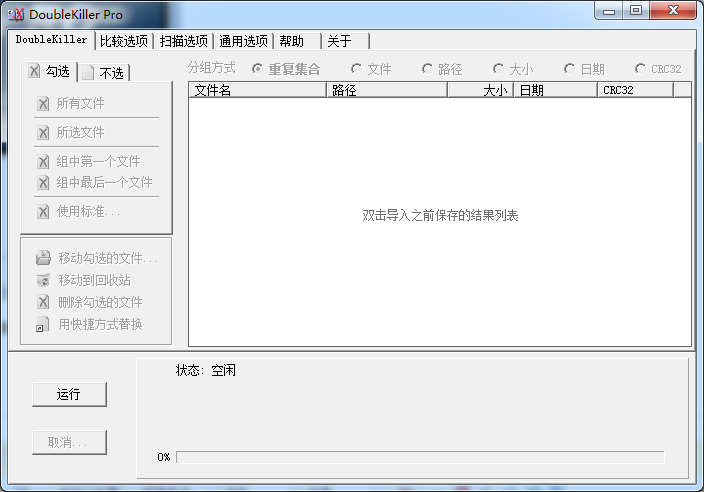The height and width of the screenshot is (492, 704).
Task: Close the DoubleKiller Pro window
Action: (x=673, y=11)
